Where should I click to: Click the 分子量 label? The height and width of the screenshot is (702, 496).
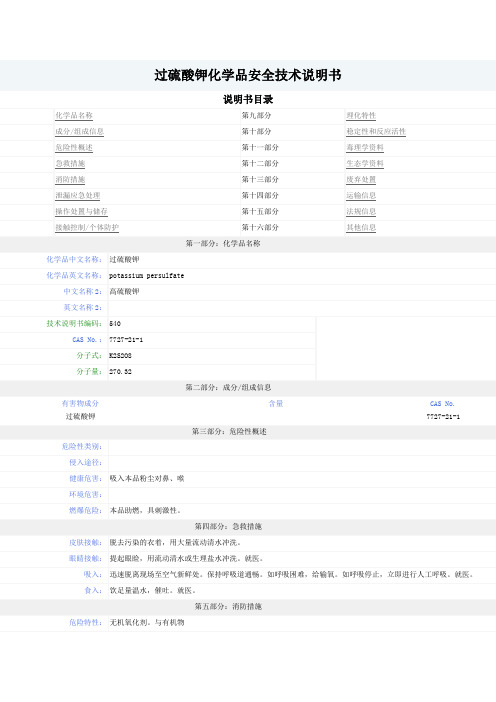click(89, 372)
